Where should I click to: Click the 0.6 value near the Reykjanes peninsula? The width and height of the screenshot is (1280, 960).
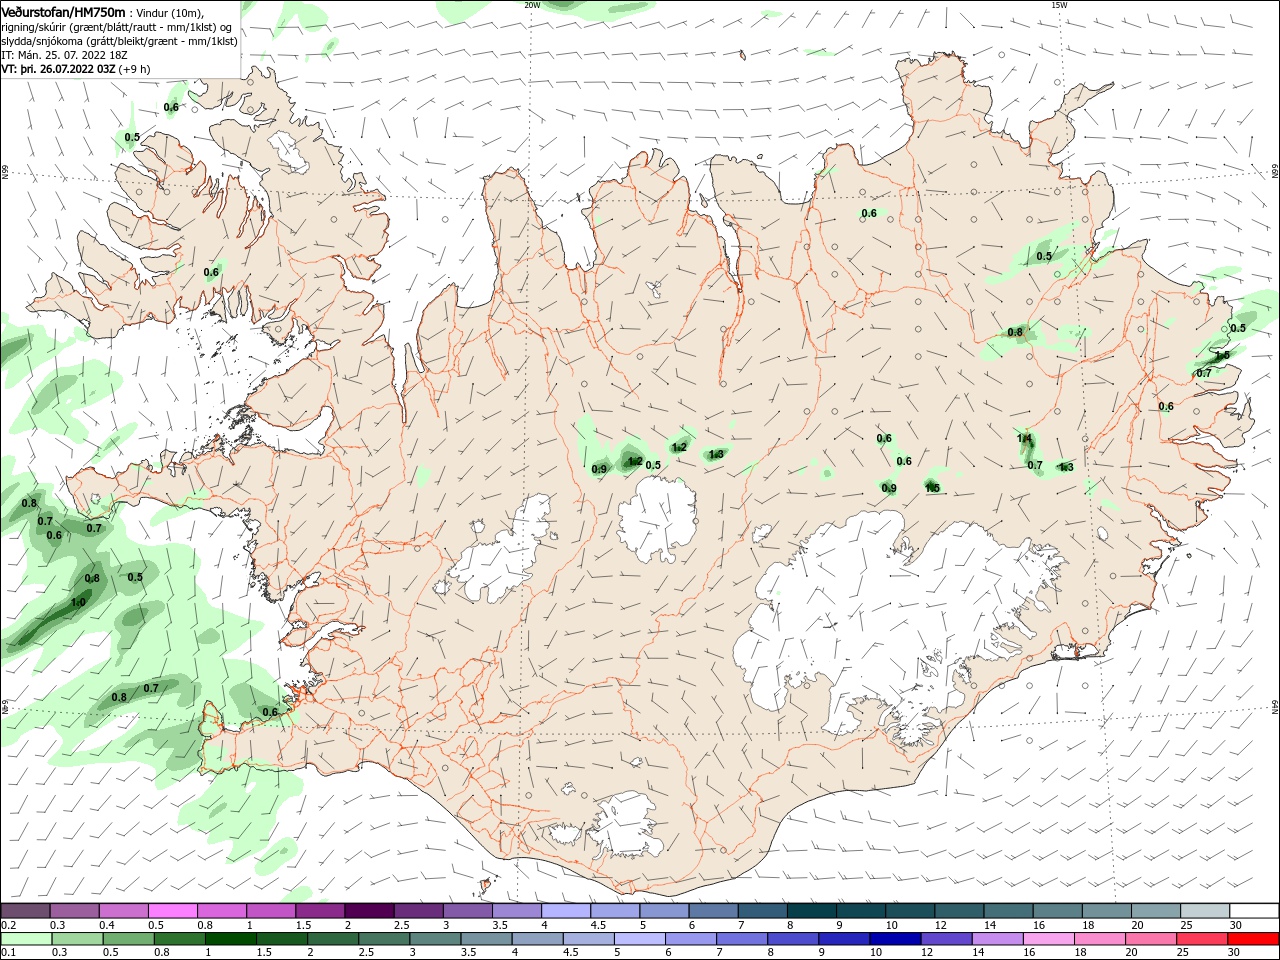pos(270,712)
